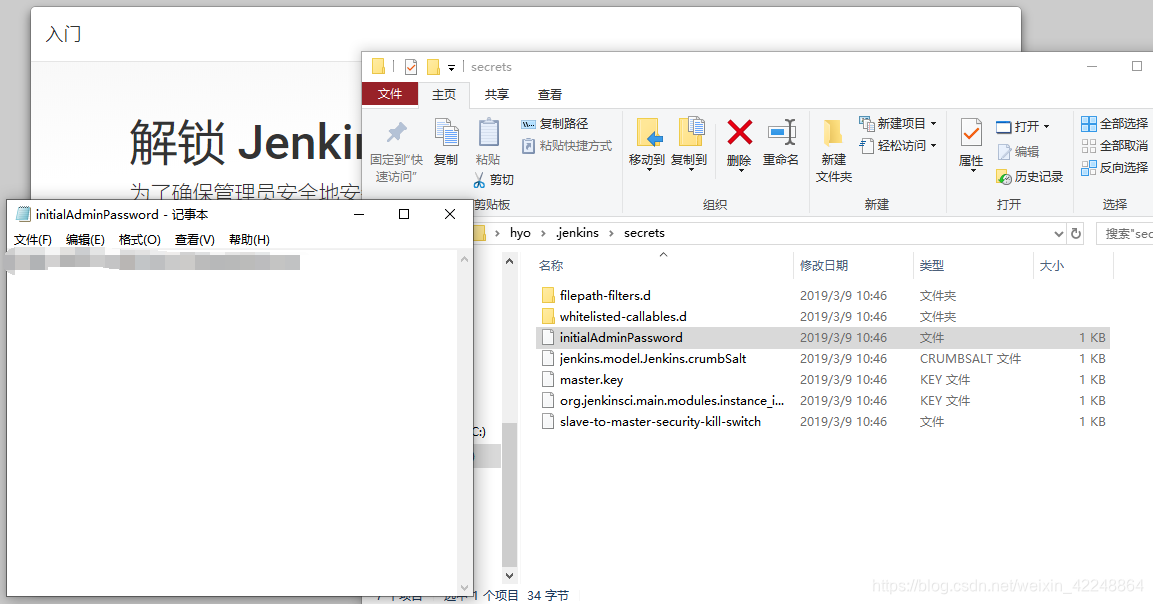Open Notepad View (查看) menu
The image size is (1153, 604).
click(194, 240)
